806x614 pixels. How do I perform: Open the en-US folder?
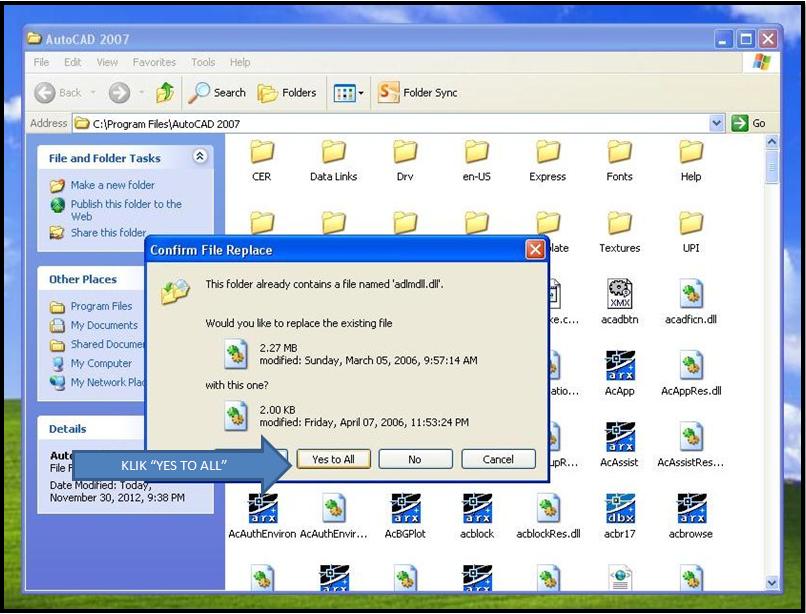(477, 161)
